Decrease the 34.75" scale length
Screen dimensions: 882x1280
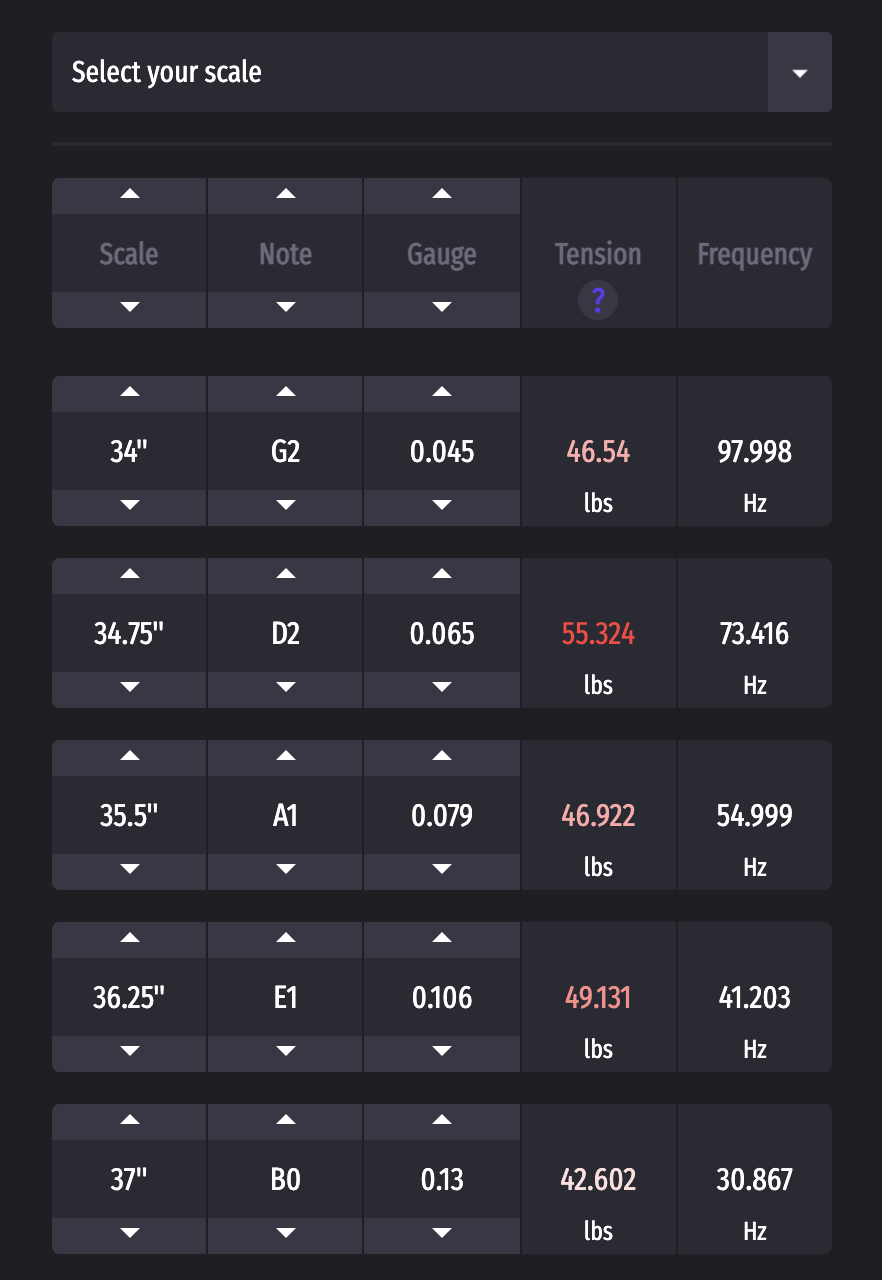coord(129,689)
